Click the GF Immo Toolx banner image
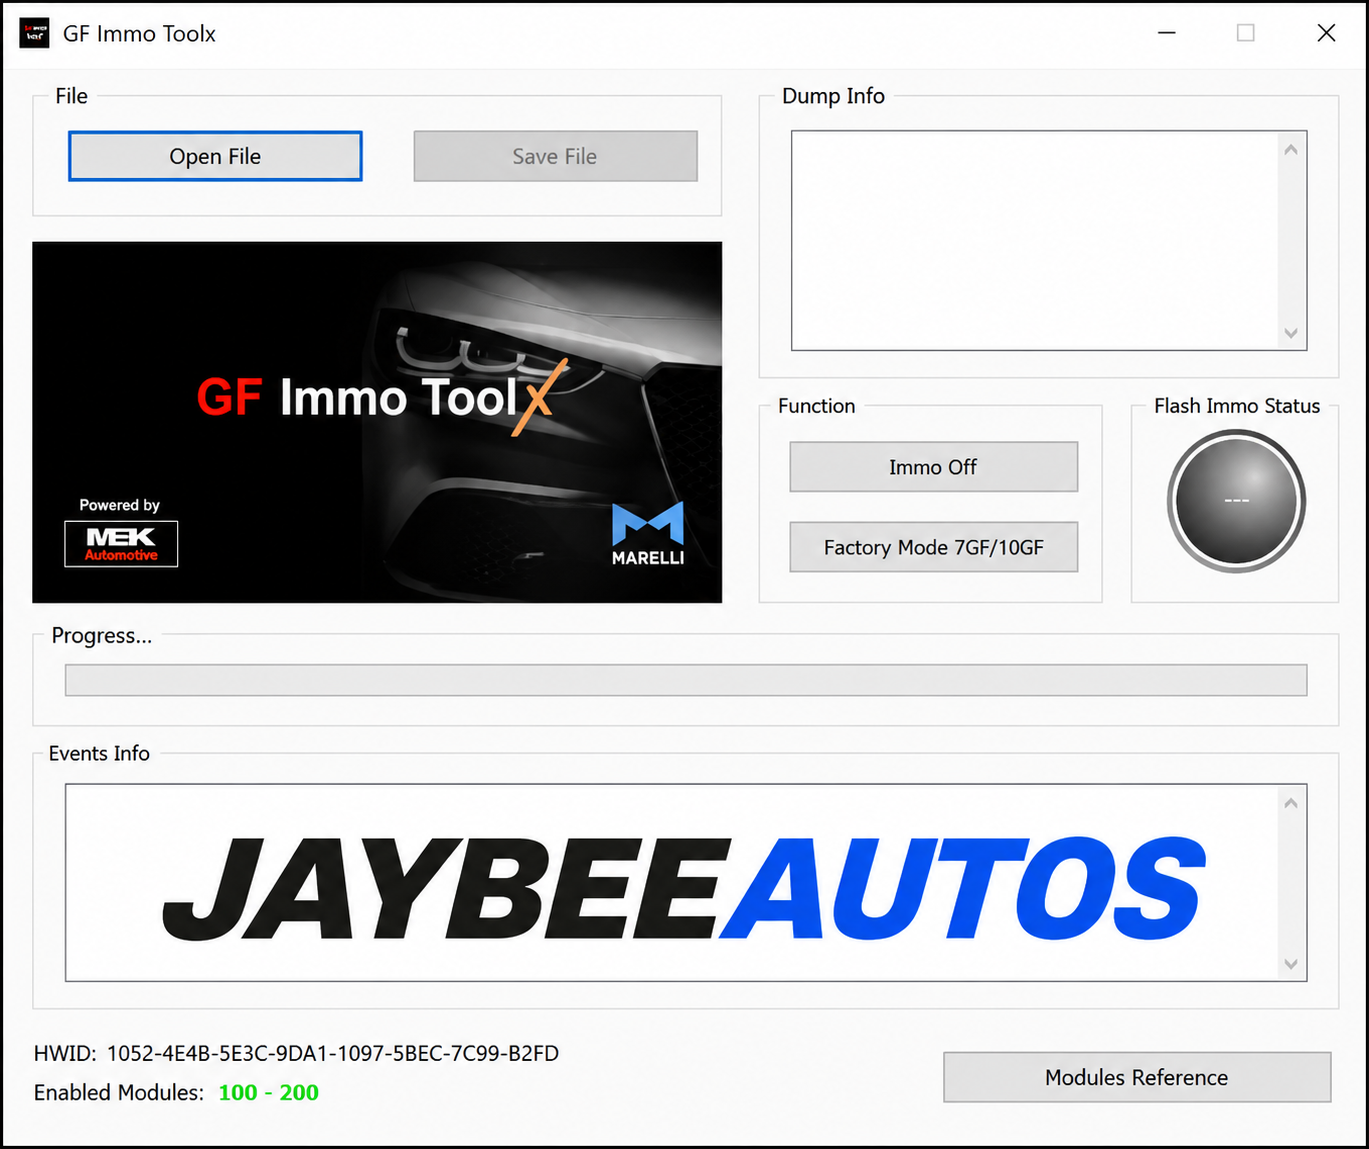This screenshot has width=1369, height=1149. [377, 422]
